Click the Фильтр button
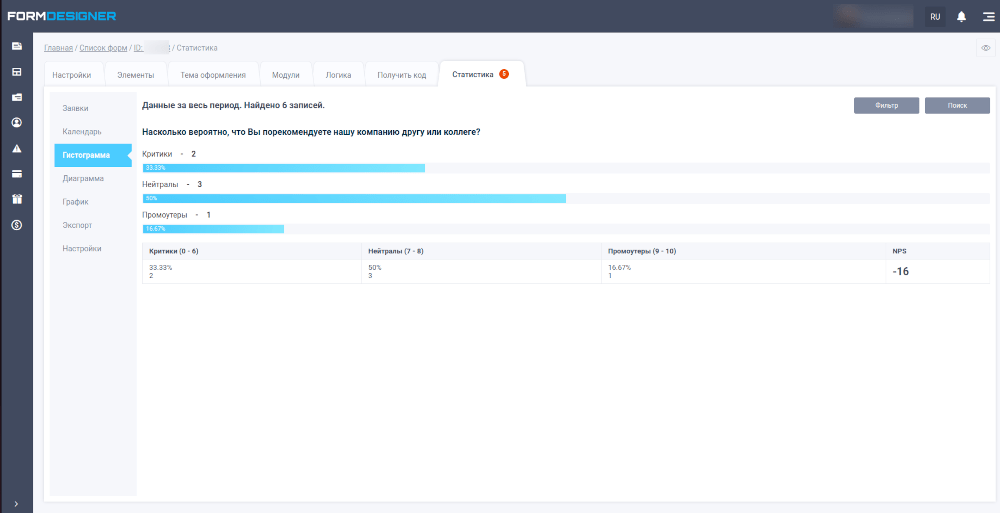Image resolution: width=1000 pixels, height=513 pixels. [x=886, y=105]
